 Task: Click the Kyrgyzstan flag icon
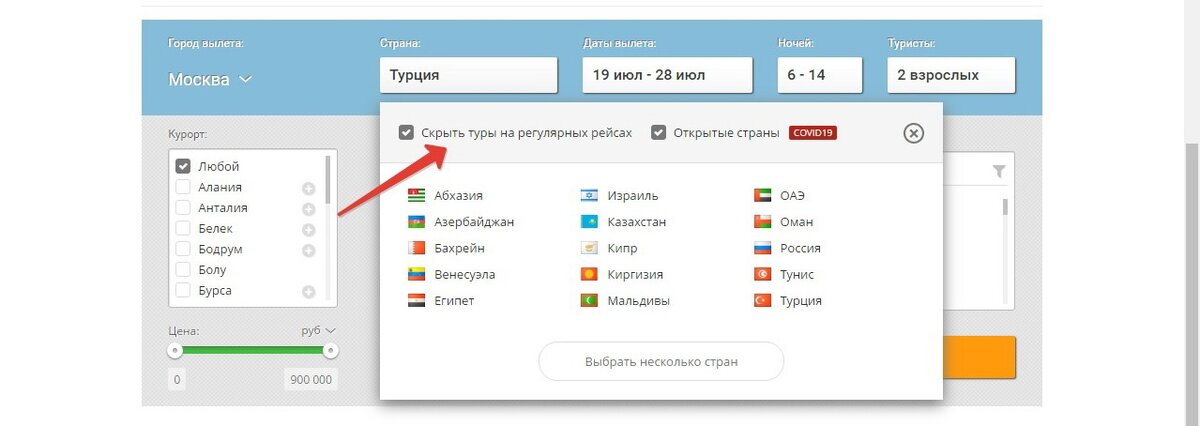(589, 274)
